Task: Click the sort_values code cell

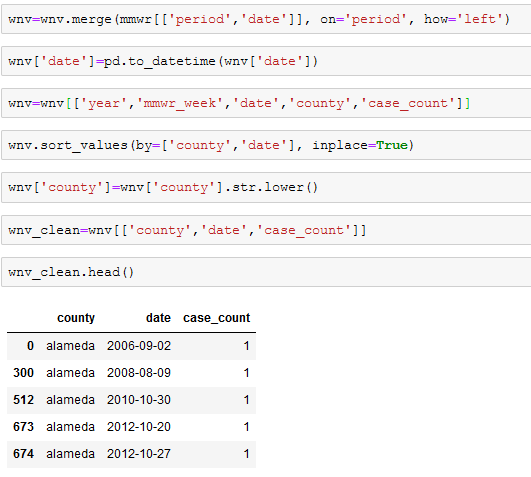Action: pos(266,145)
